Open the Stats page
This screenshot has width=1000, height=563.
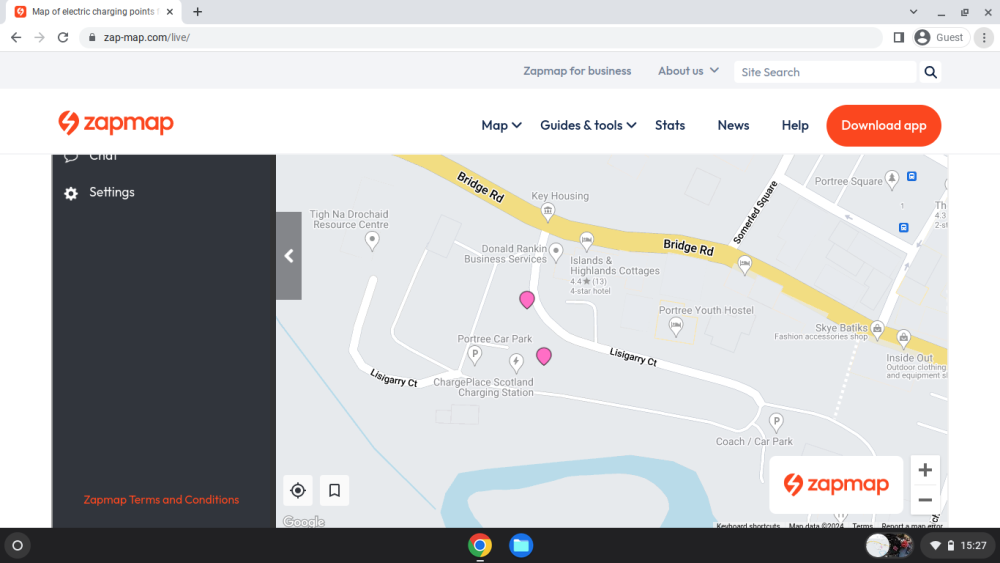(x=670, y=126)
